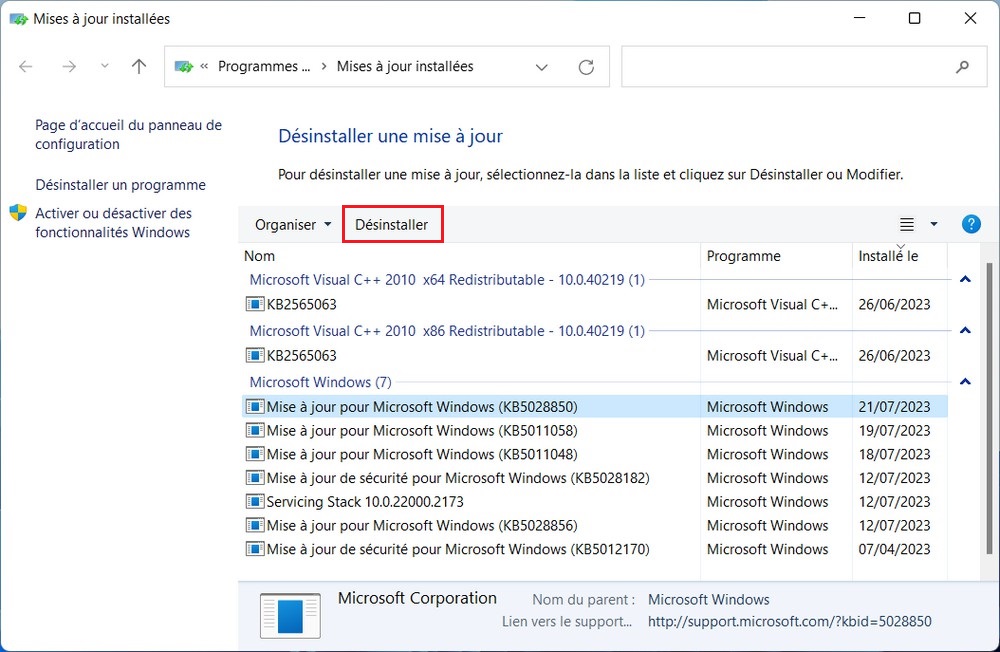This screenshot has width=1000, height=652.
Task: Open the view options dropdown arrow
Action: tap(934, 225)
